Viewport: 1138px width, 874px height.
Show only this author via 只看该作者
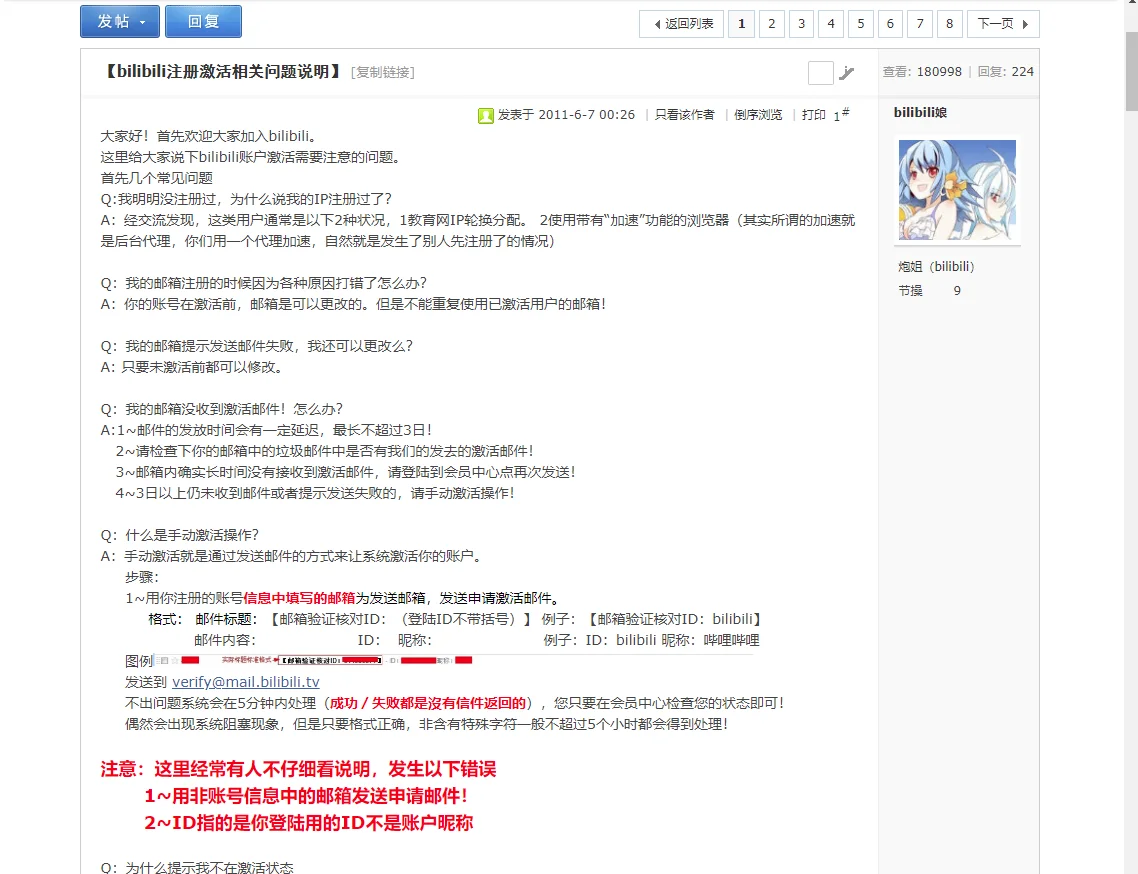(684, 115)
